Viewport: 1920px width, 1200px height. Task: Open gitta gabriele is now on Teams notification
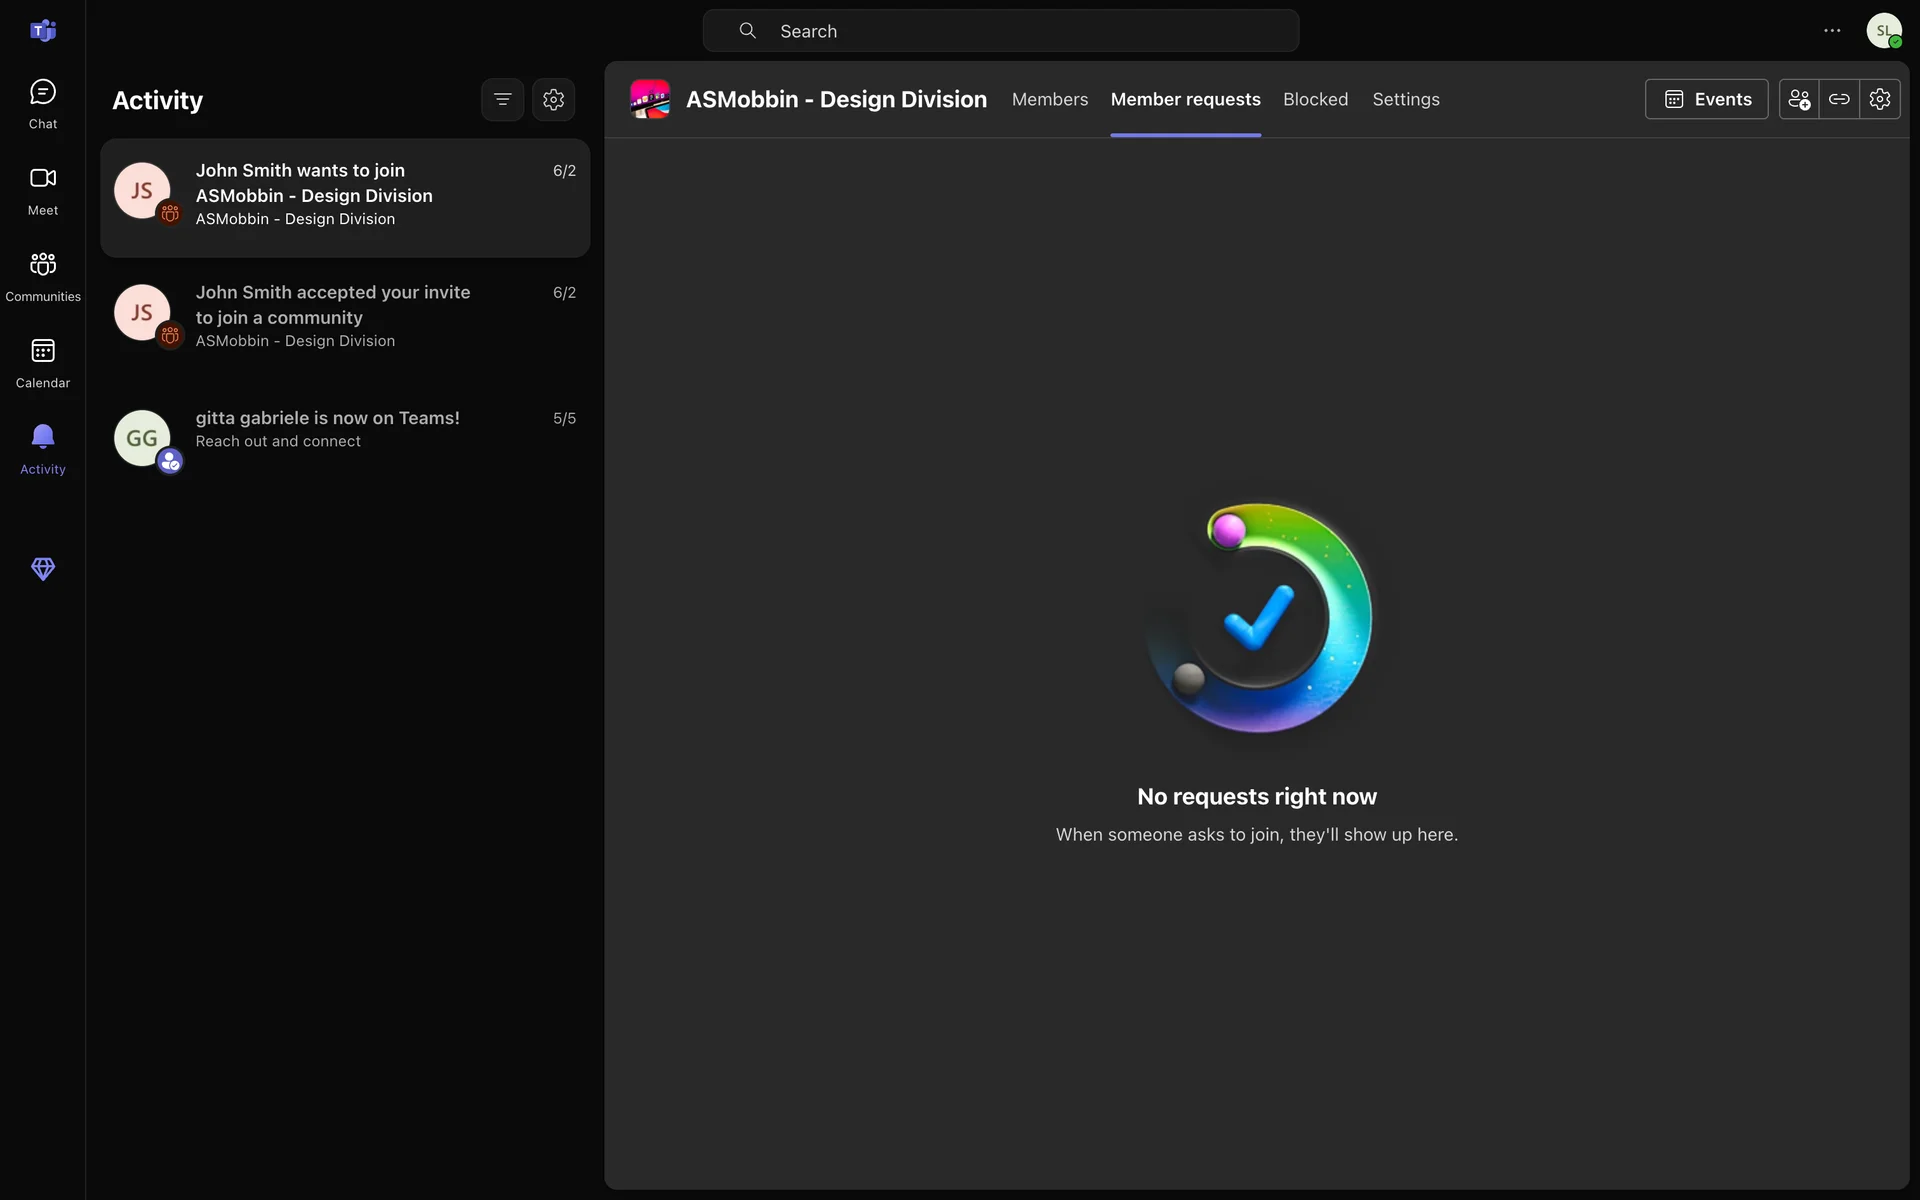[x=345, y=430]
